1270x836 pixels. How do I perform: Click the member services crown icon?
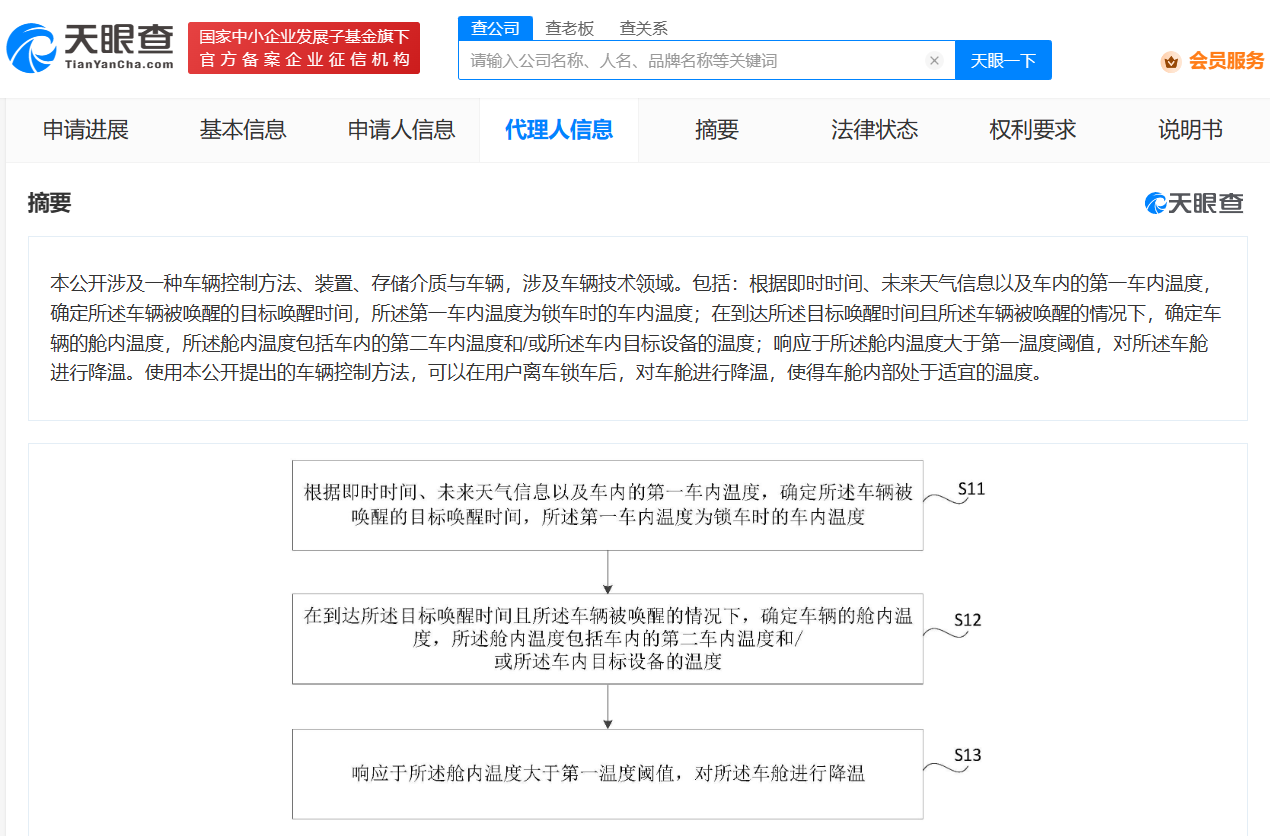pyautogui.click(x=1171, y=61)
